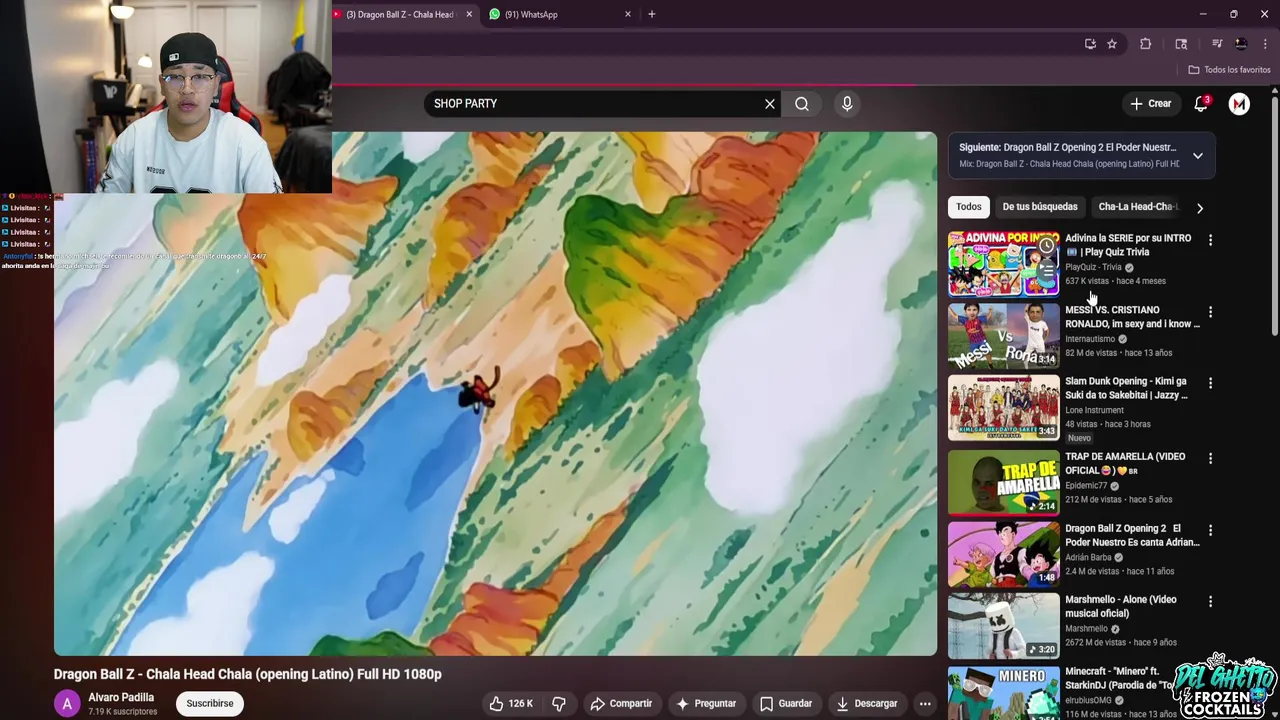Show more filter chips with right arrow
Image resolution: width=1280 pixels, height=720 pixels.
(1200, 208)
